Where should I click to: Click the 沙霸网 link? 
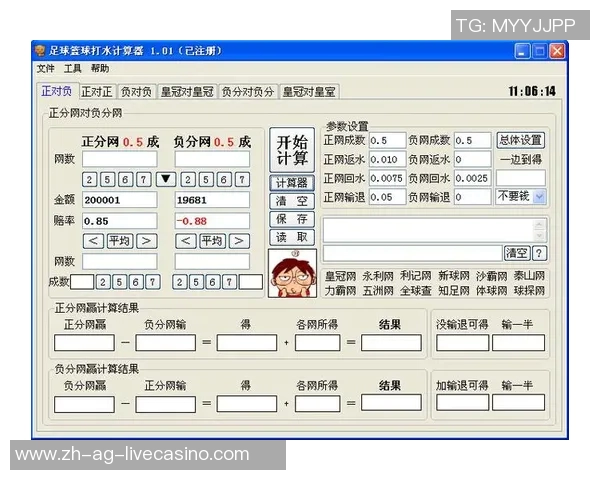point(491,276)
